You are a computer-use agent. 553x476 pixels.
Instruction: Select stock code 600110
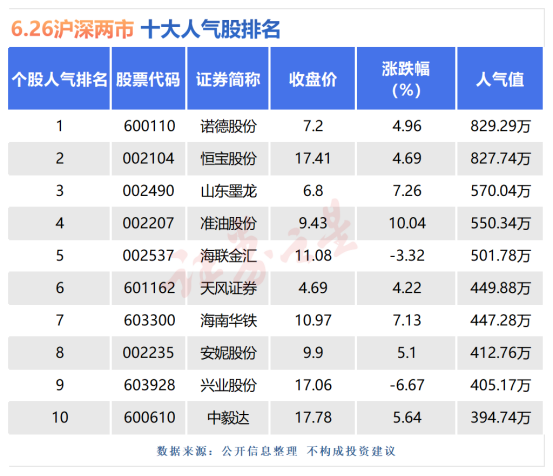(149, 126)
